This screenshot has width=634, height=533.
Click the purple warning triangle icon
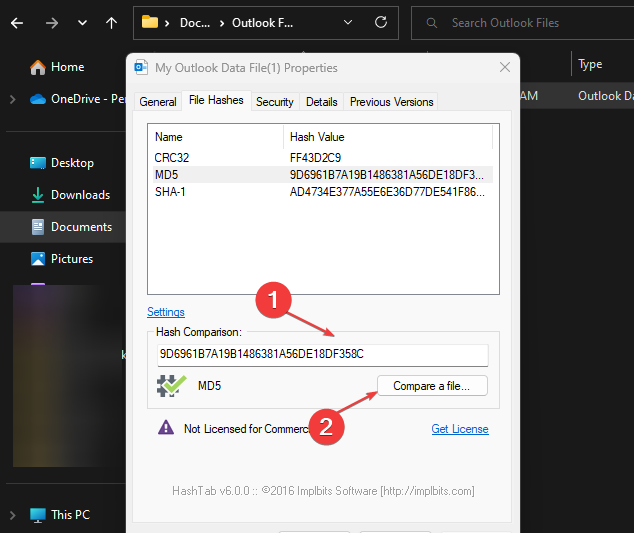[x=166, y=427]
